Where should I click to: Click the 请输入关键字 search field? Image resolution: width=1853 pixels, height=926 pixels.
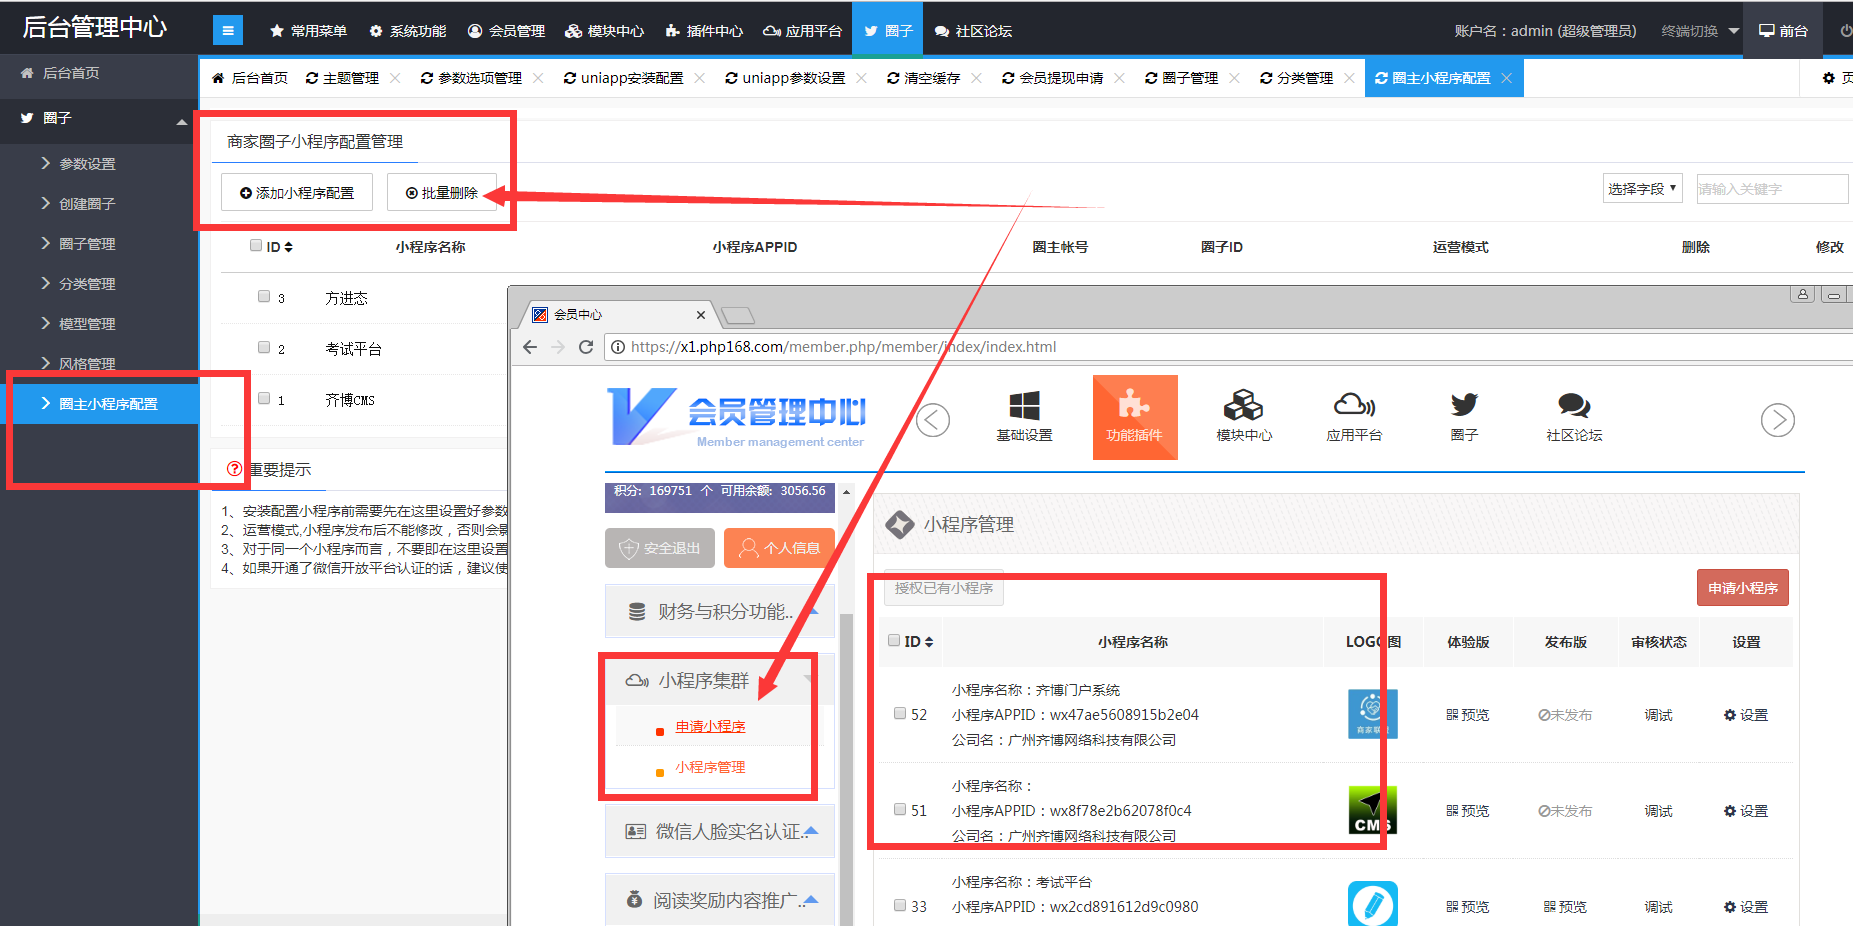pyautogui.click(x=1770, y=189)
